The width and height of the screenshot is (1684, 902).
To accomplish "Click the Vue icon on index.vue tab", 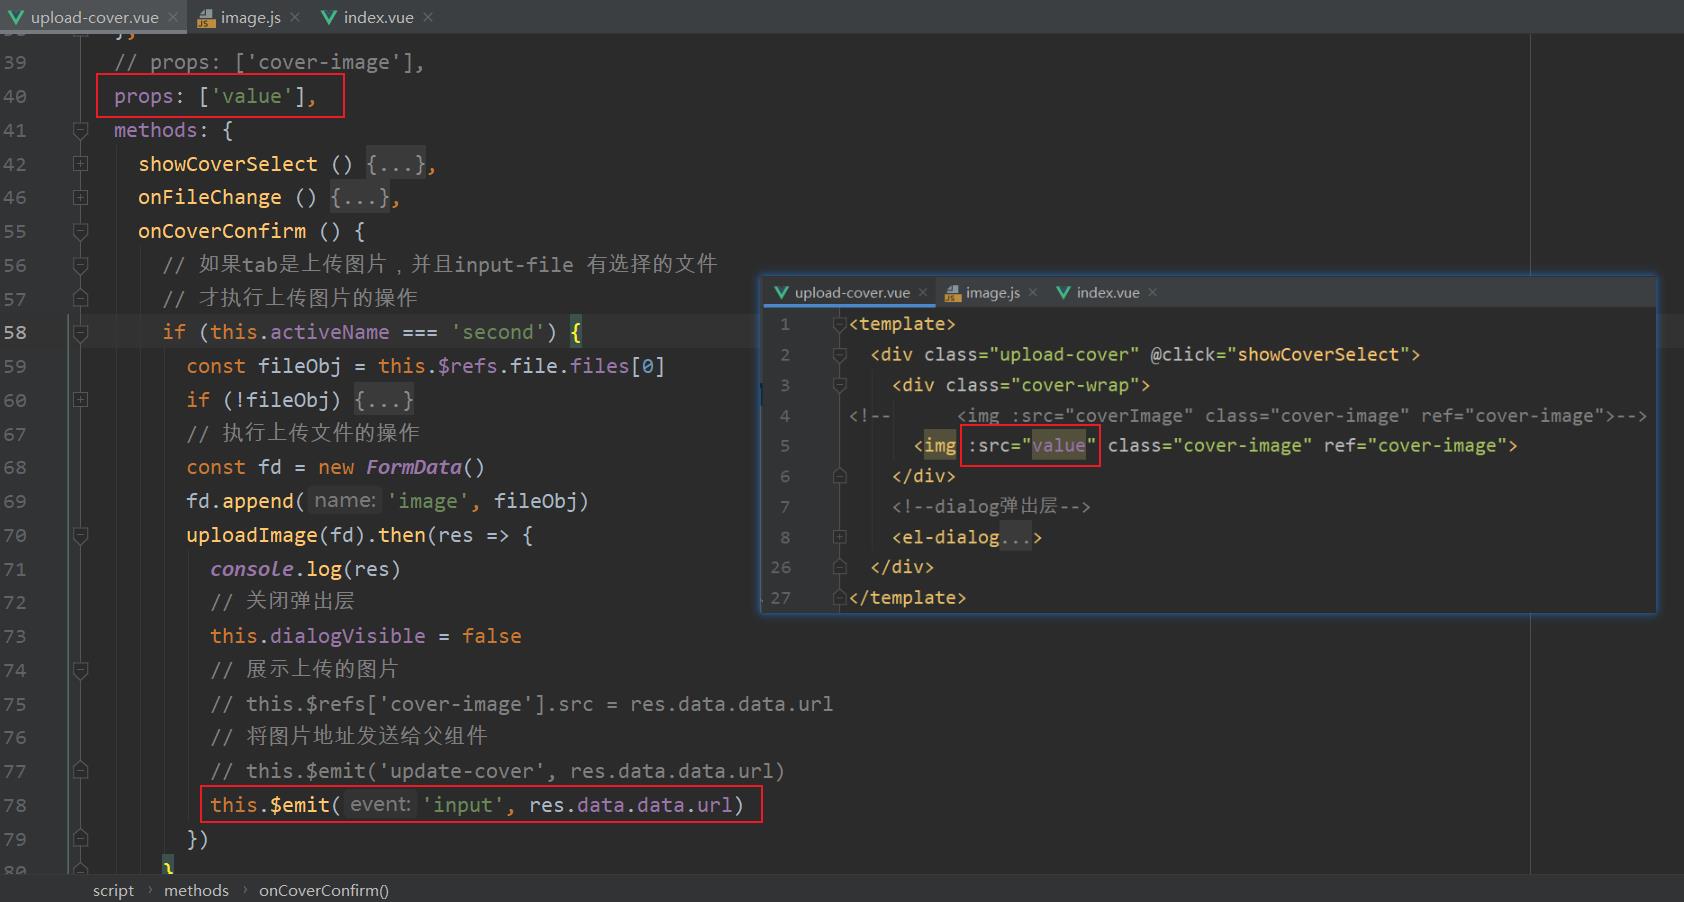I will click(329, 17).
